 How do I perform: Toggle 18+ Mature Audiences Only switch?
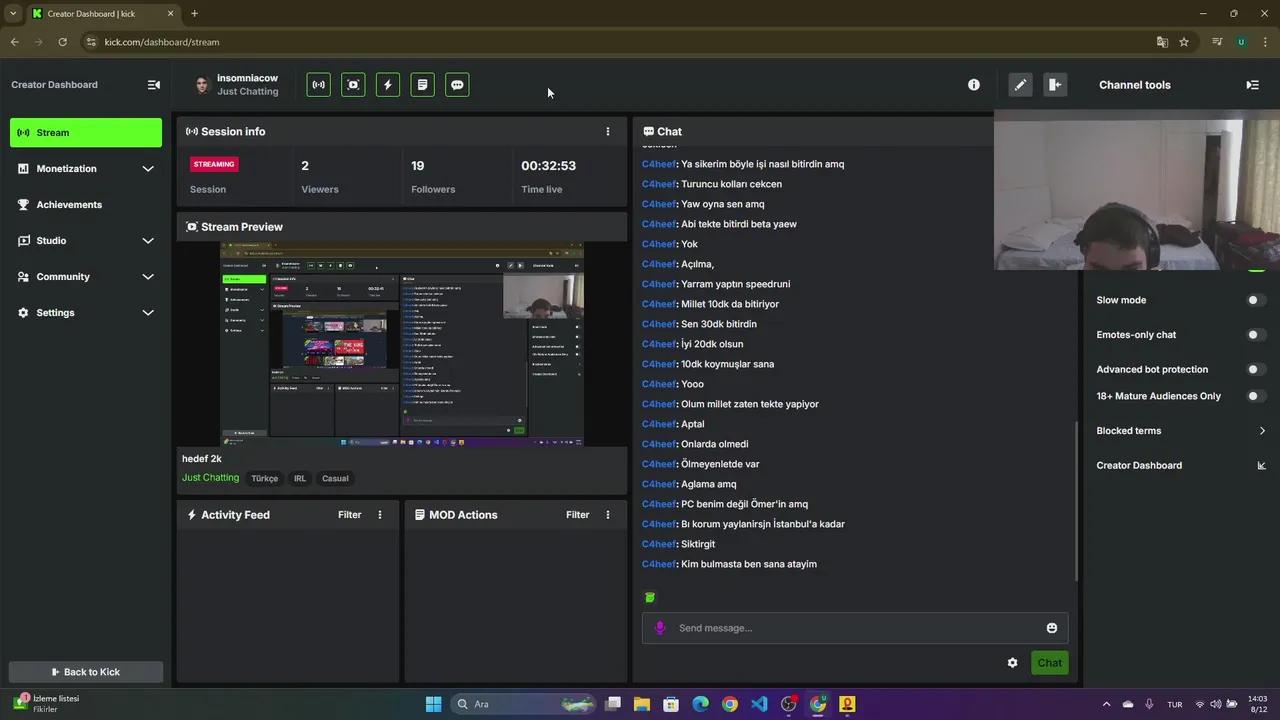point(1256,396)
